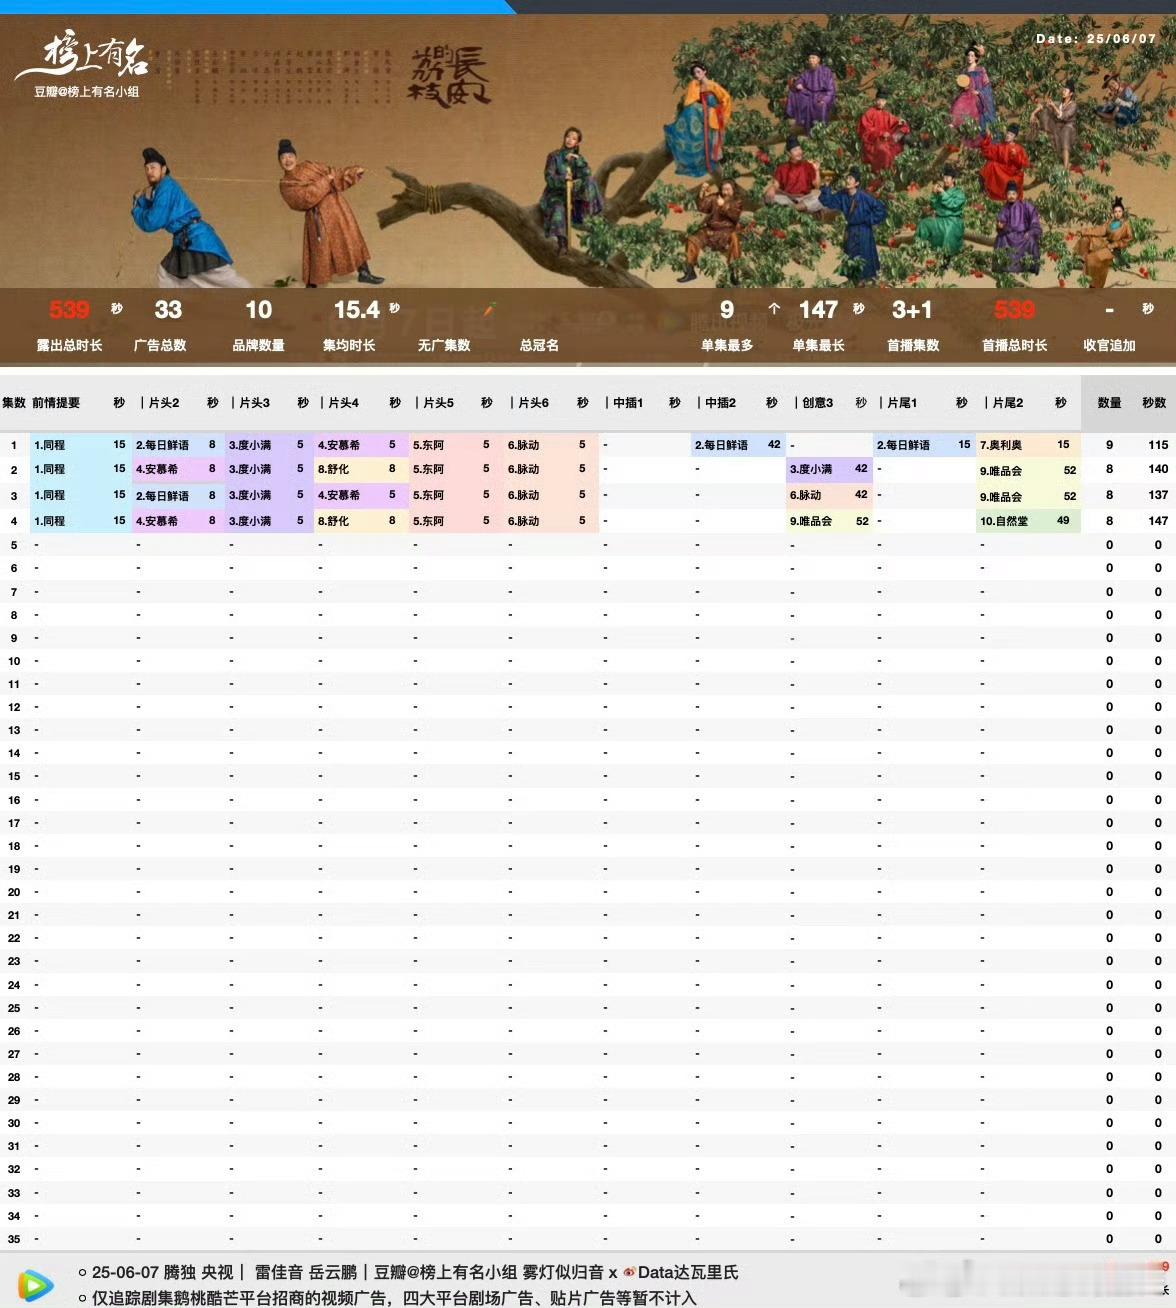Screen dimensions: 1176x1308
Task: Select the 15.4 集均时长 value
Action: pos(357,310)
